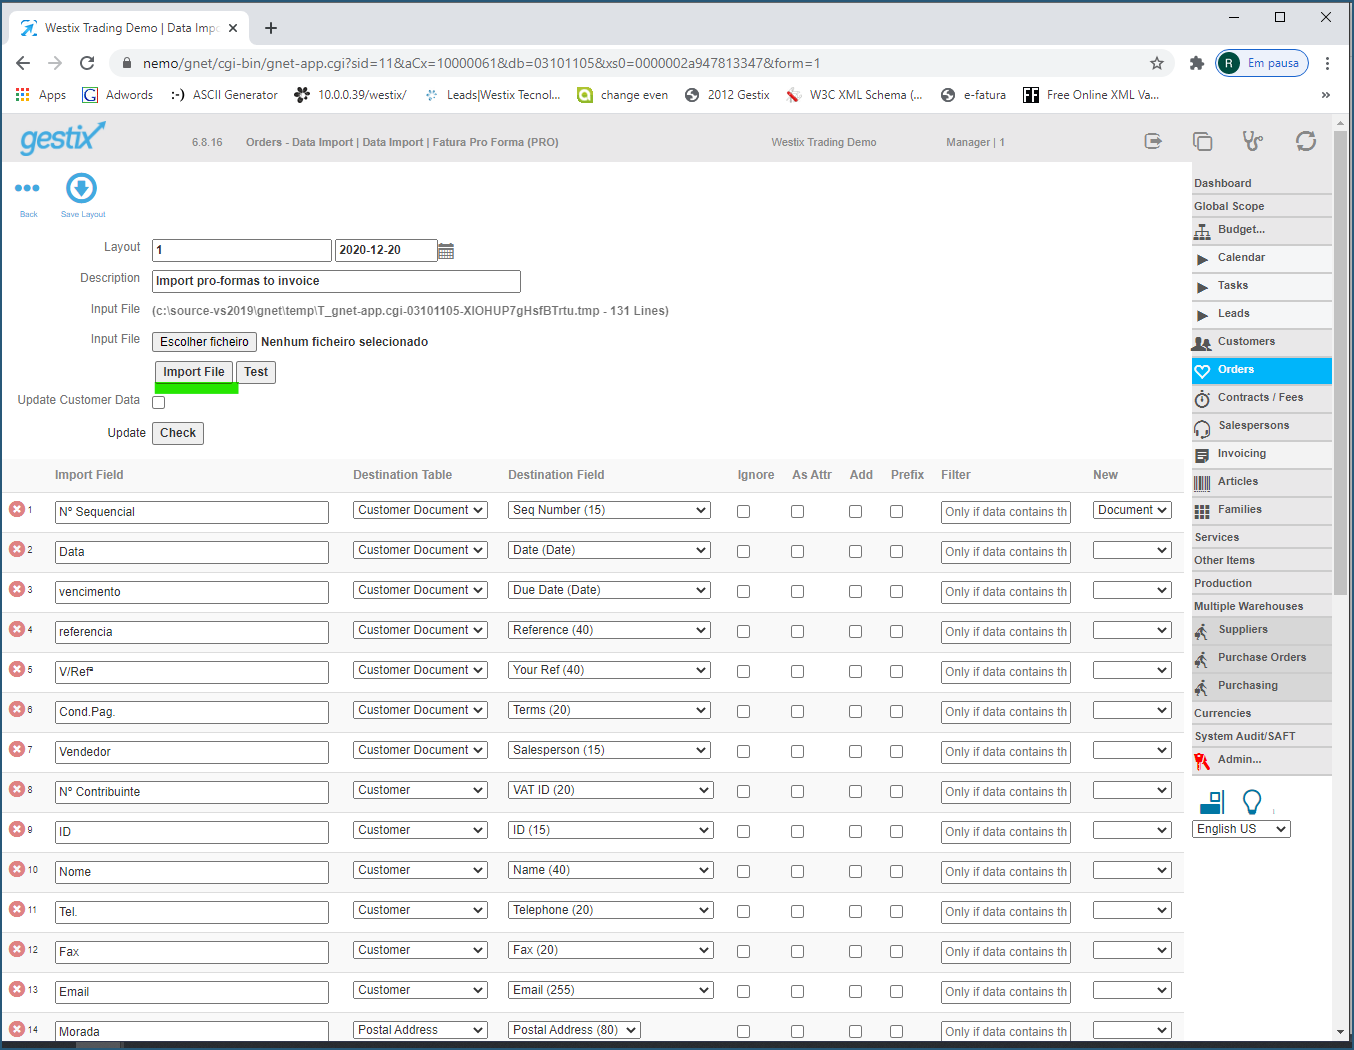Open Admin in sidebar menu

point(1261,760)
